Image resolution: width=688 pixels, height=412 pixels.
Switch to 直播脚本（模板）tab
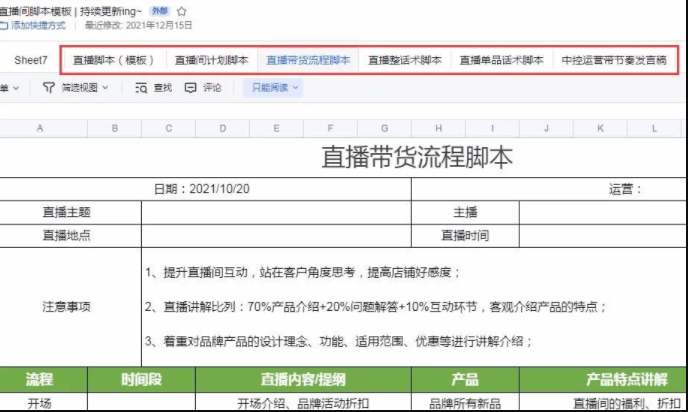113,60
